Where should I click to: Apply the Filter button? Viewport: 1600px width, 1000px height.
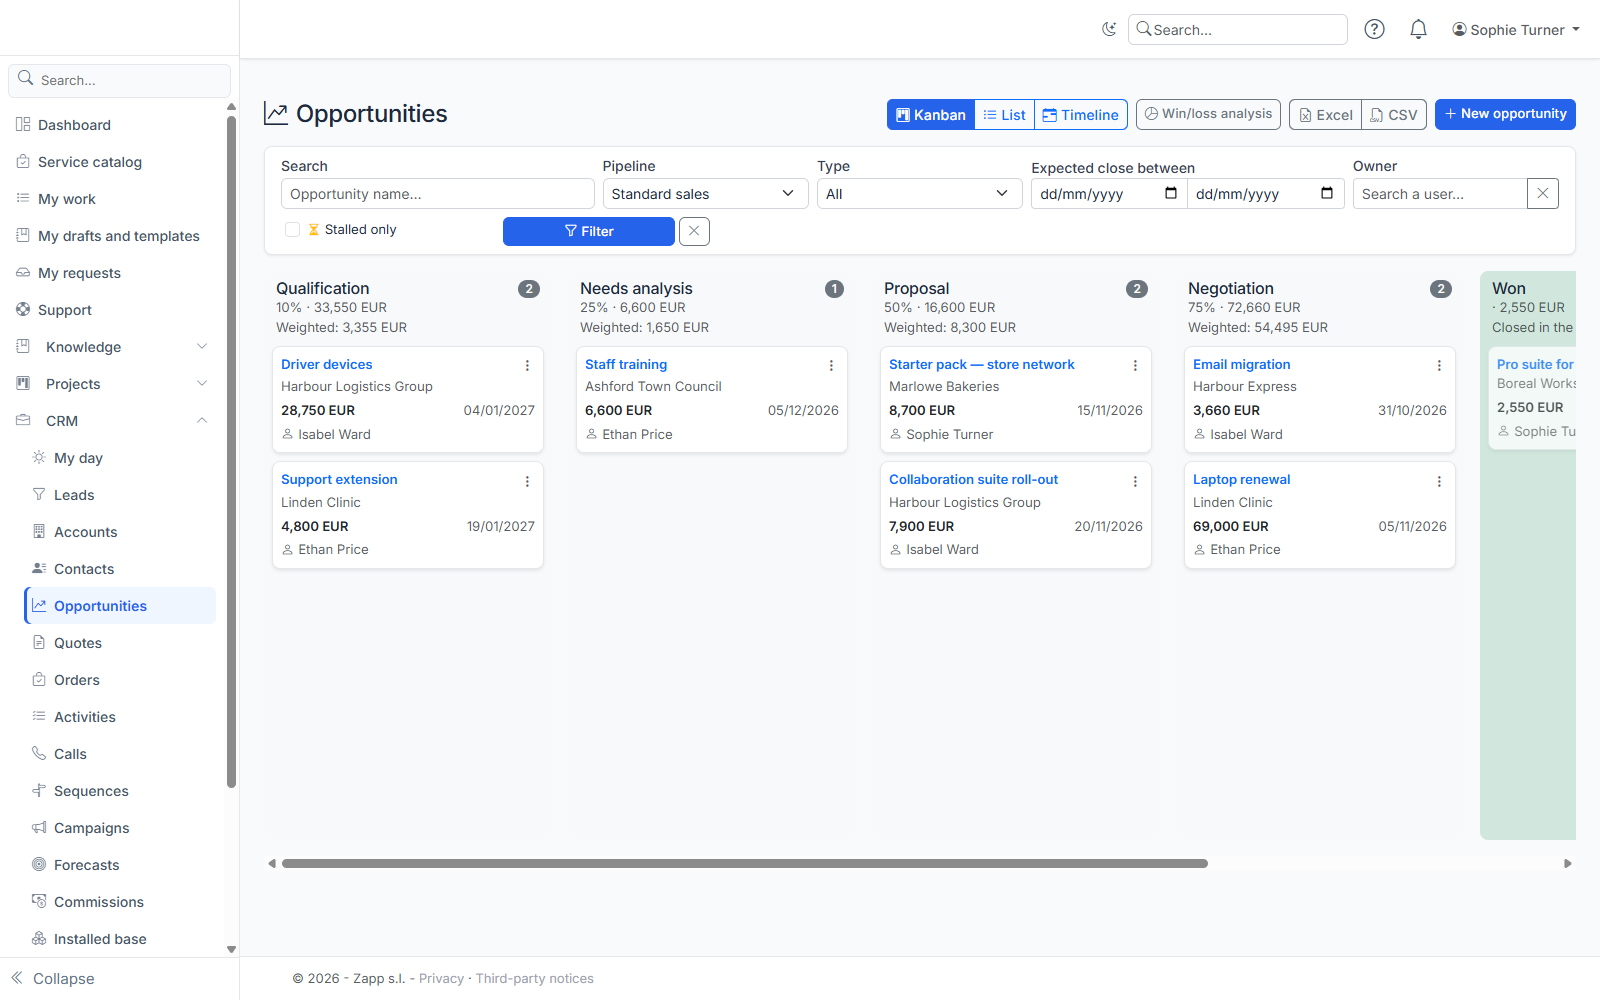(588, 231)
